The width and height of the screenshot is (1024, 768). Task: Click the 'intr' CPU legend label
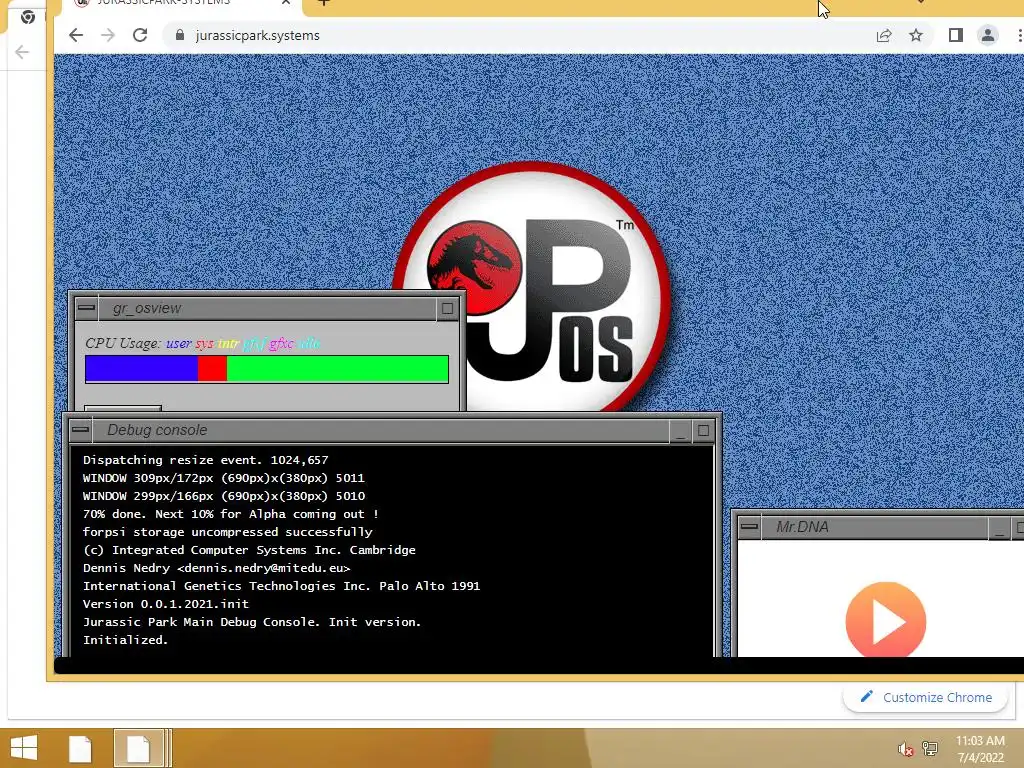[229, 344]
